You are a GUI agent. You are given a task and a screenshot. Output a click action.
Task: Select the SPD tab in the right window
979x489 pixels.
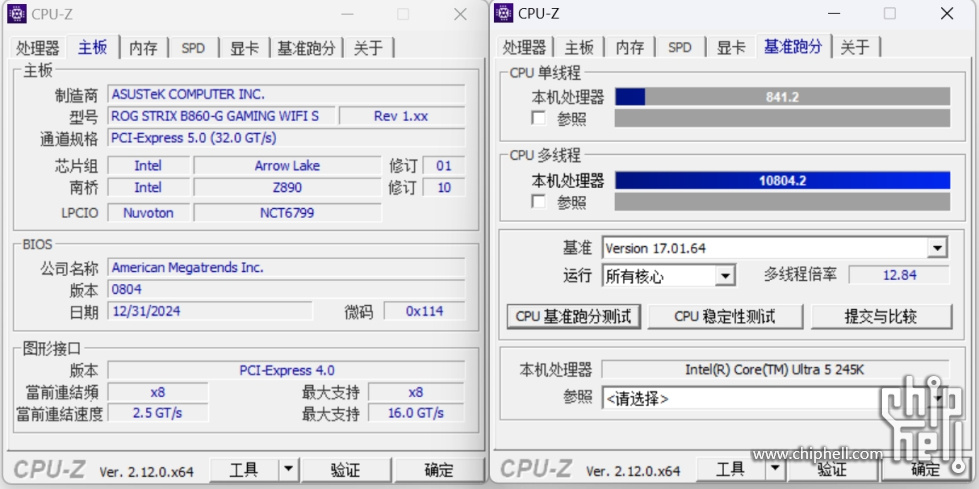point(679,48)
